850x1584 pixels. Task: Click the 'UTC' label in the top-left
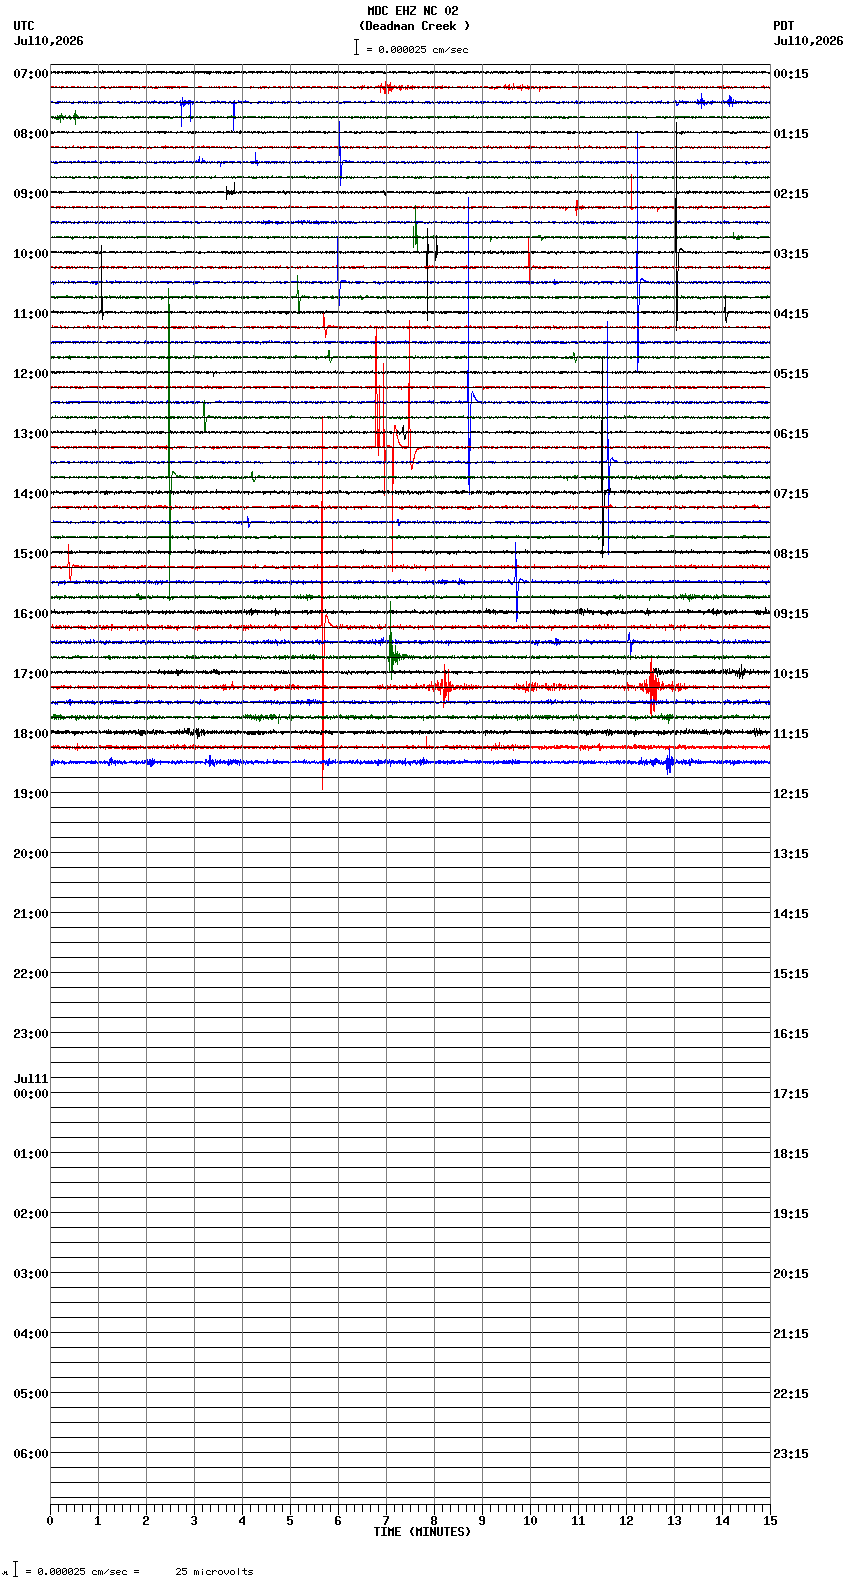[x=24, y=26]
